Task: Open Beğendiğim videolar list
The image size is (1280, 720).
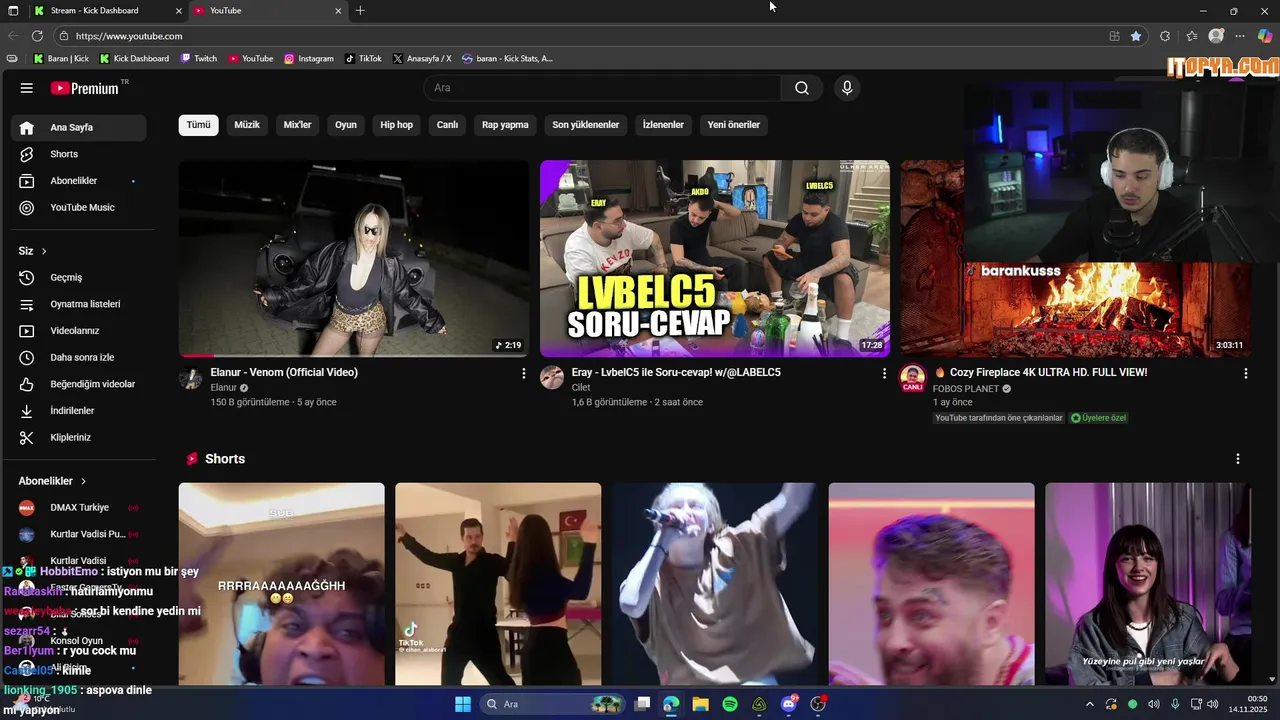Action: coord(79,384)
